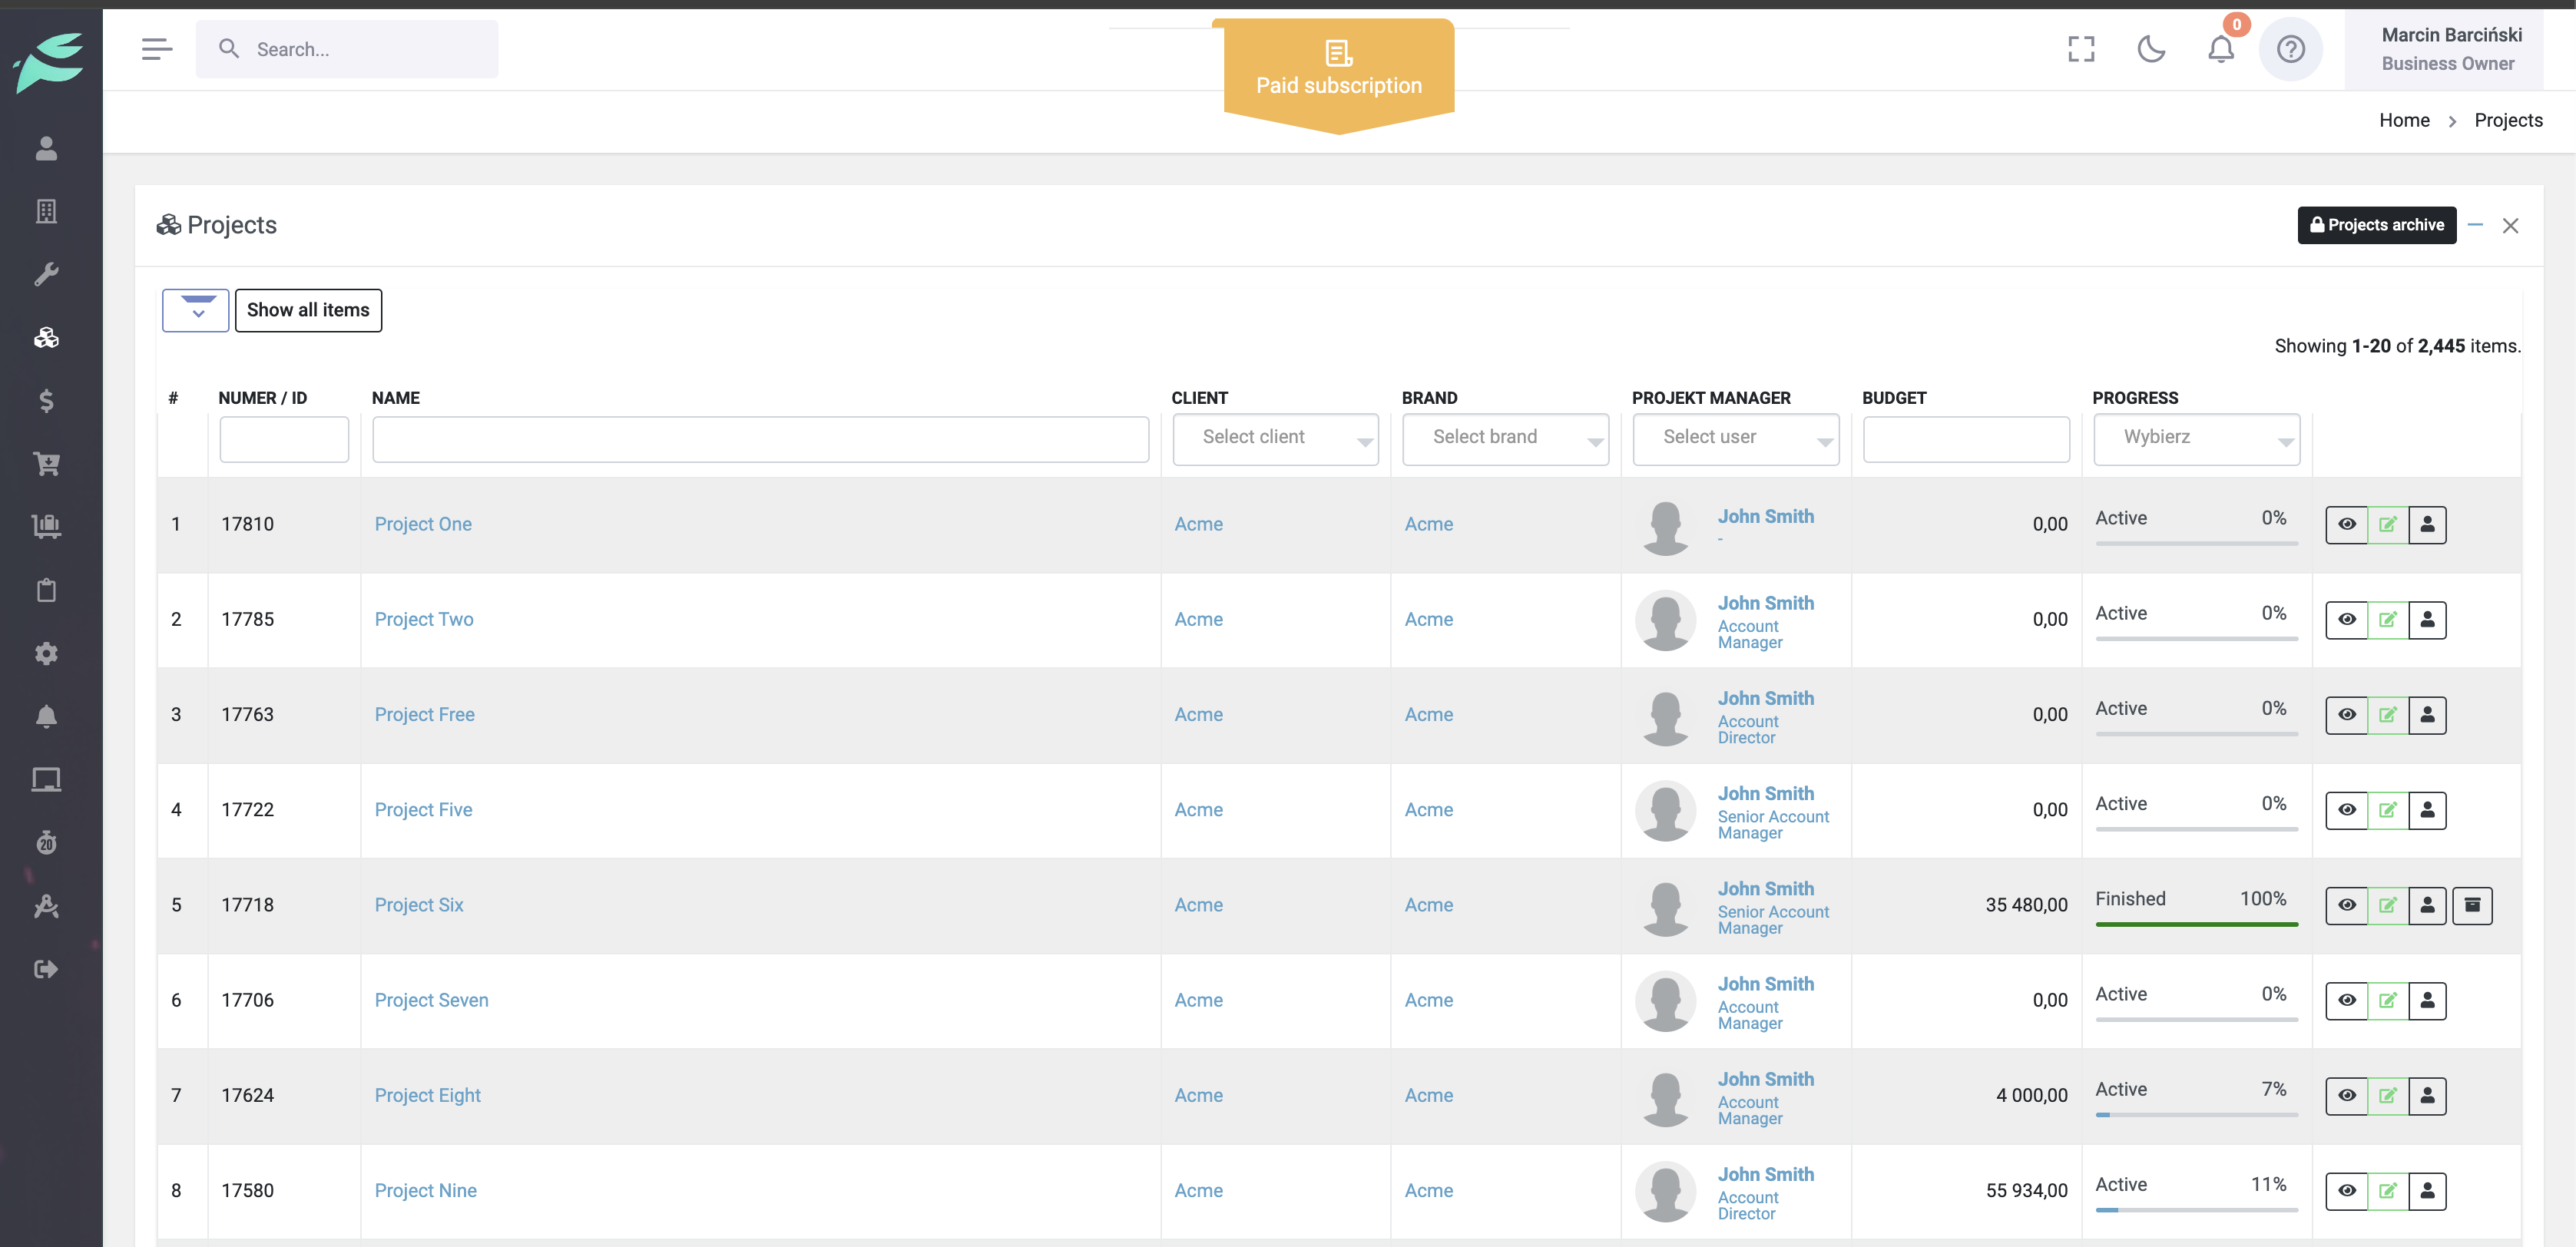
Task: Open the users icon in sidebar
Action: coord(46,148)
